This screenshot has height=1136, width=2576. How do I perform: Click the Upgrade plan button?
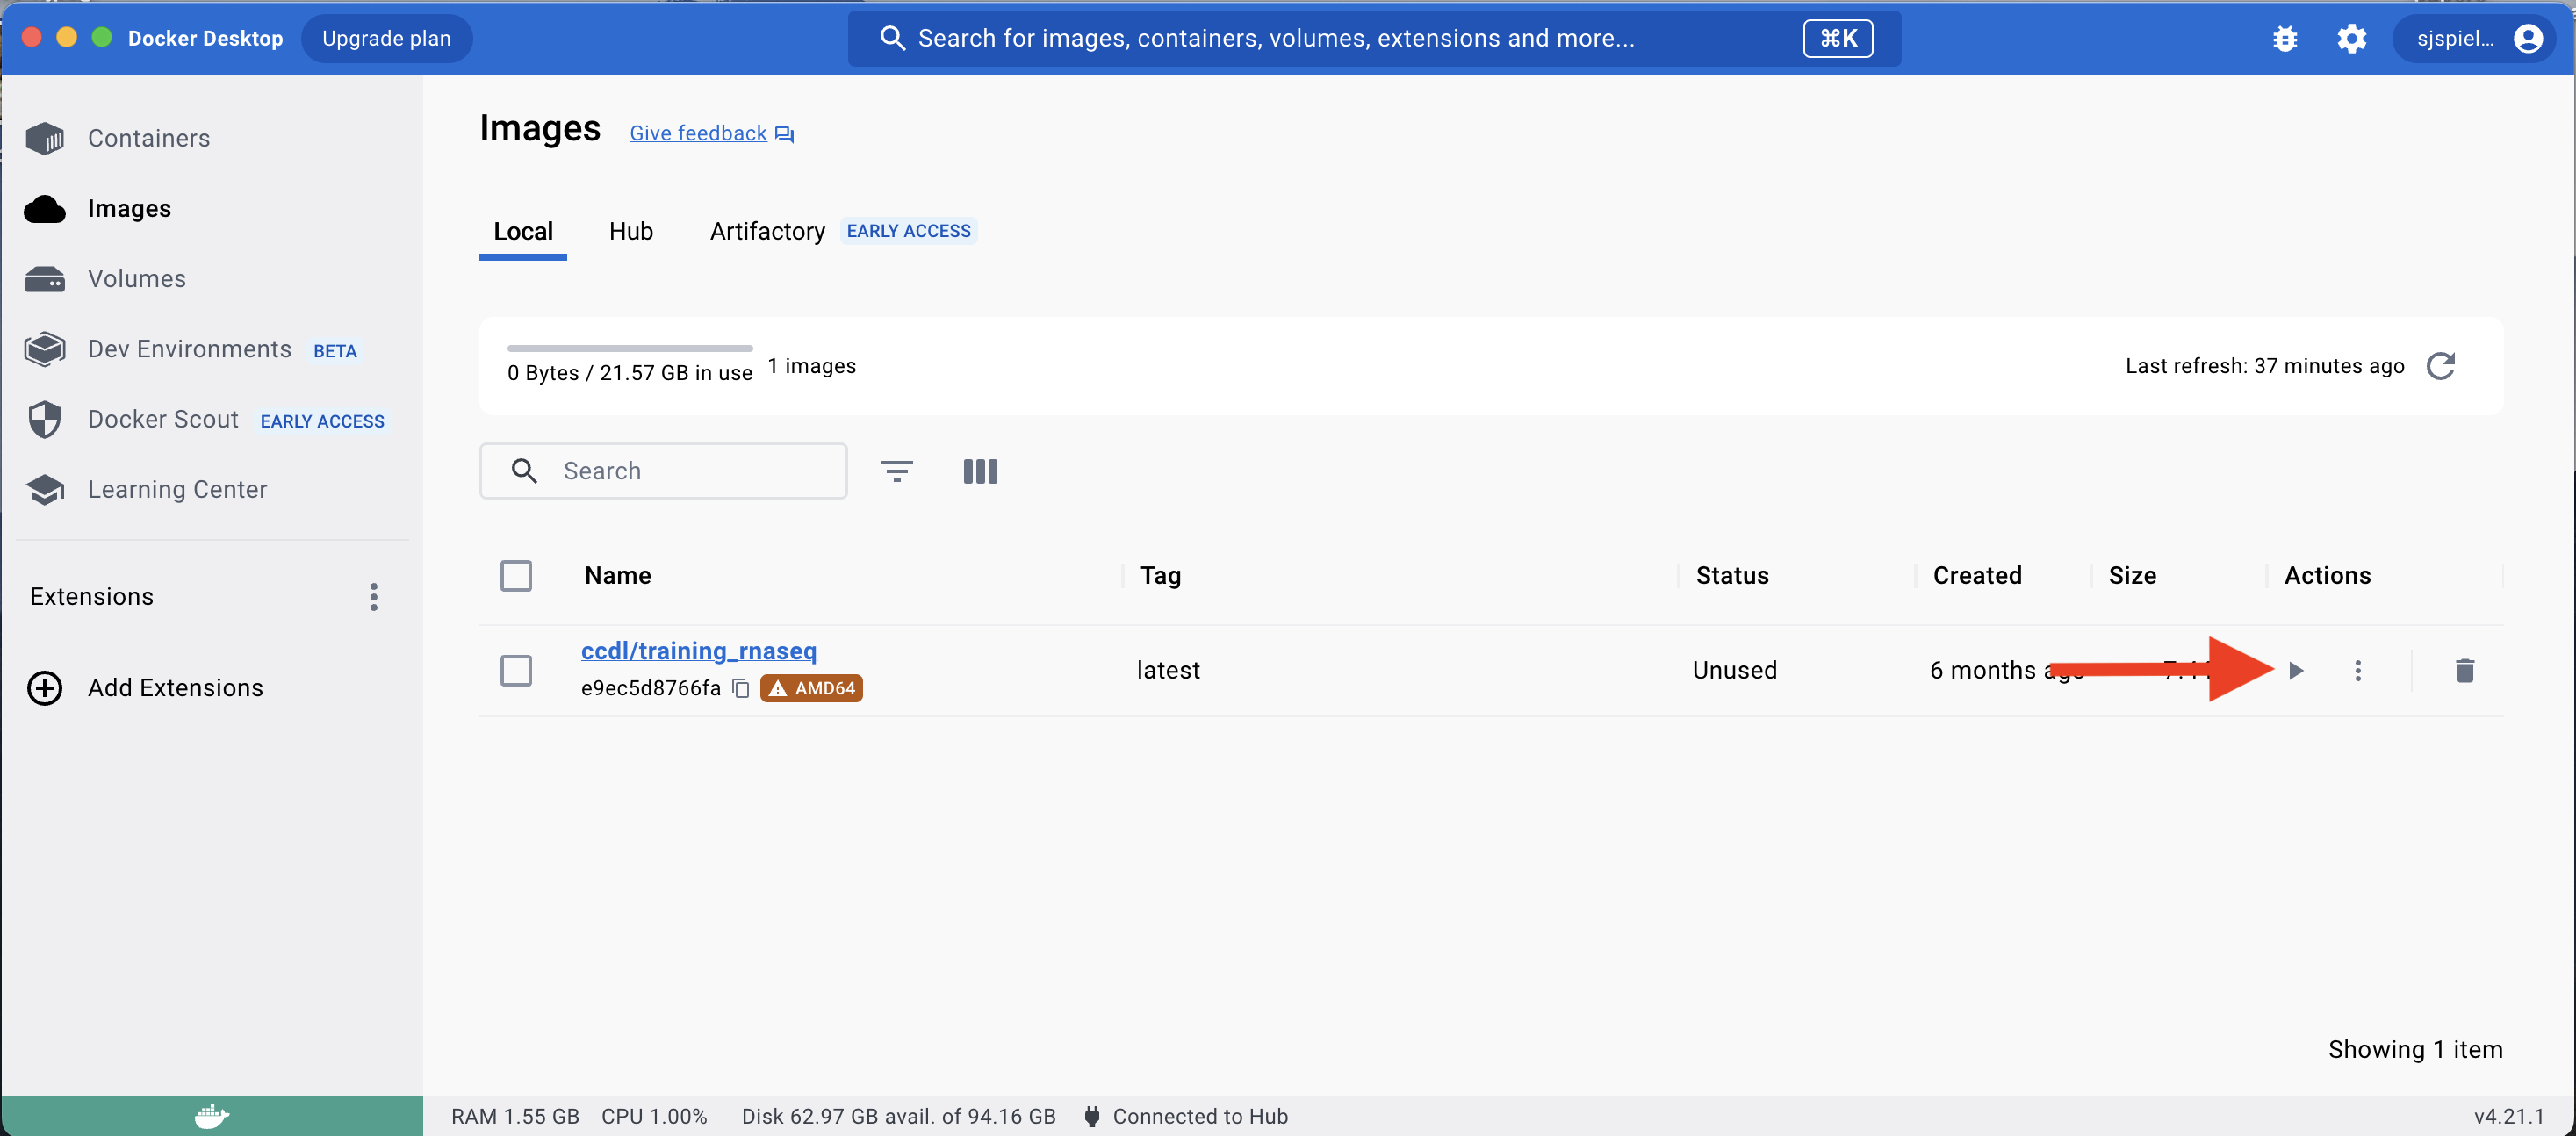[386, 39]
